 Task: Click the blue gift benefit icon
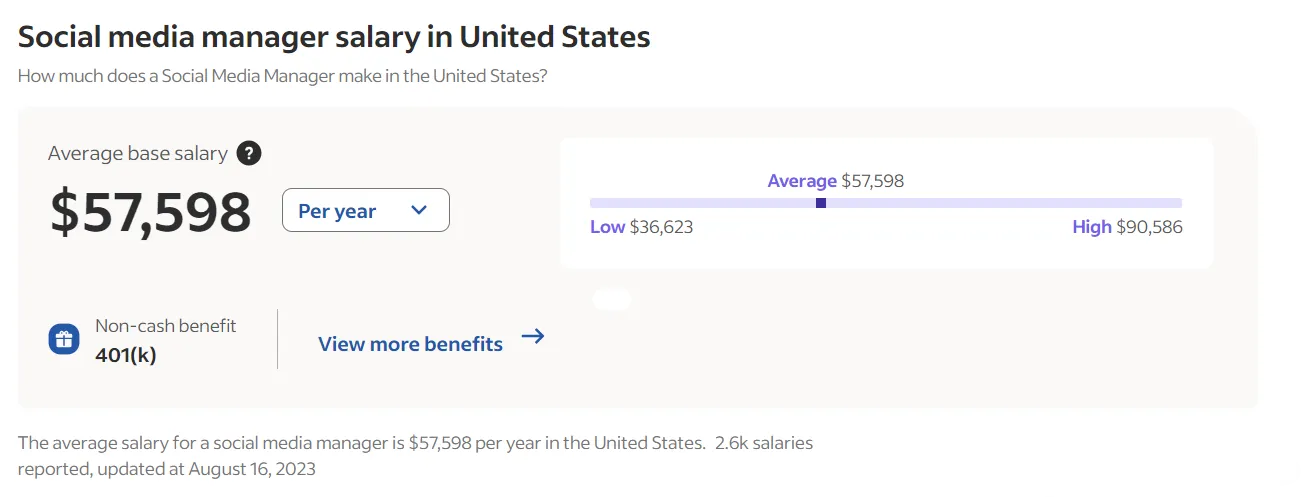[x=64, y=339]
